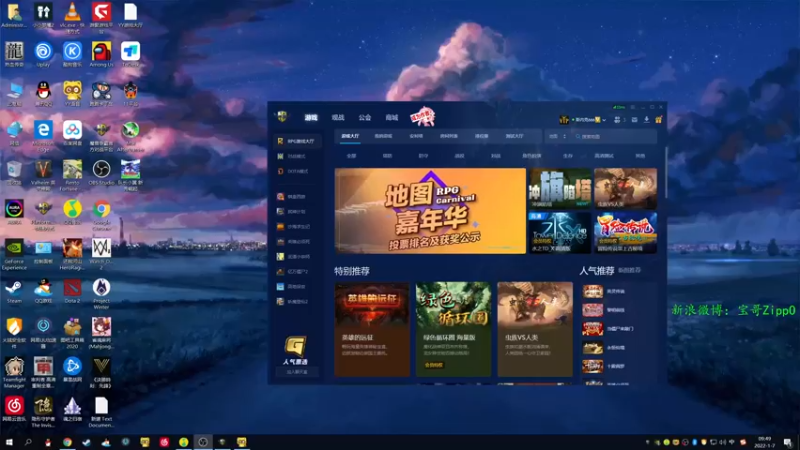800x450 pixels.
Task: Open the Recycle Bin on the desktop
Action: [14, 173]
